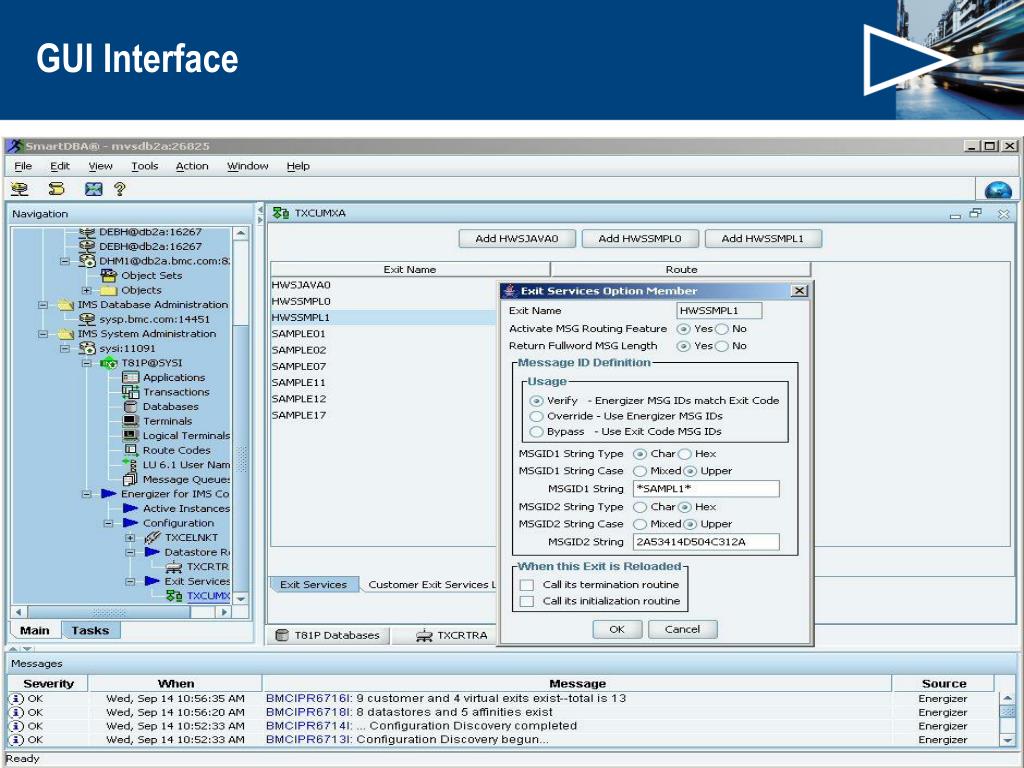This screenshot has width=1024, height=768.
Task: Click into the MSGID2 String field
Action: pos(706,542)
